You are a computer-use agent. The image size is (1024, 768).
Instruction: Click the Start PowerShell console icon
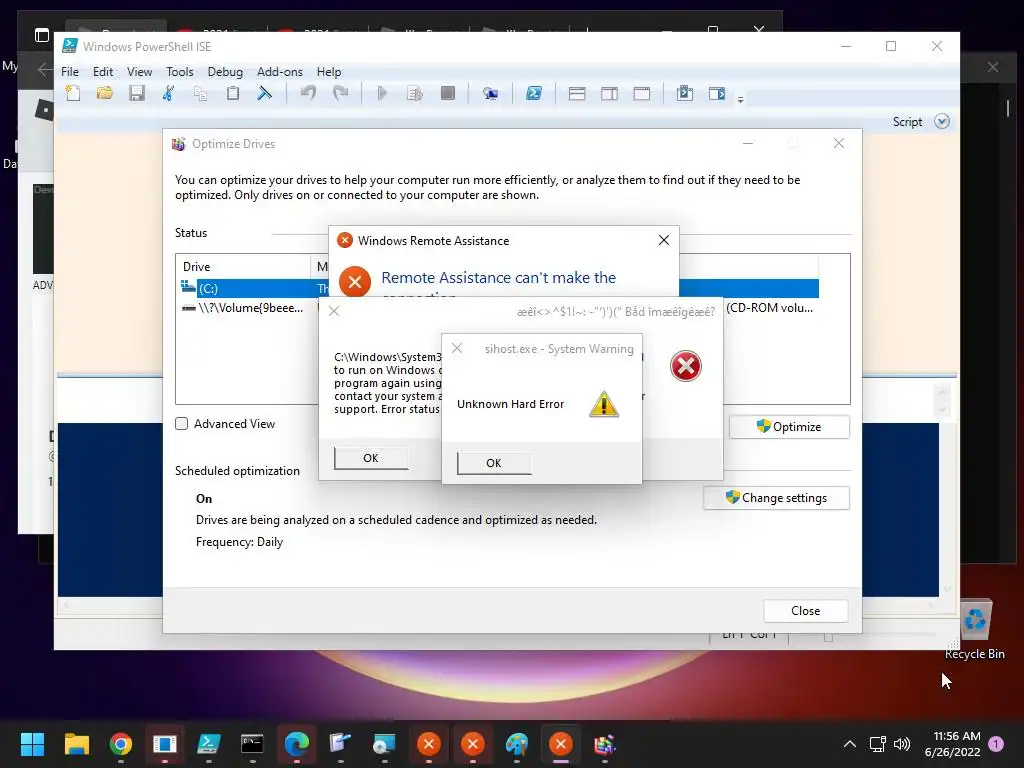pos(534,93)
